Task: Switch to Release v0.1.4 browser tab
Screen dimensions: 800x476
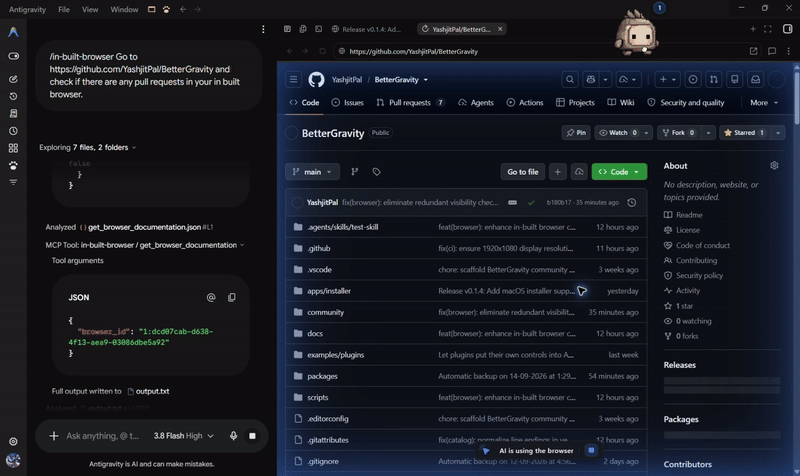Action: [367, 29]
